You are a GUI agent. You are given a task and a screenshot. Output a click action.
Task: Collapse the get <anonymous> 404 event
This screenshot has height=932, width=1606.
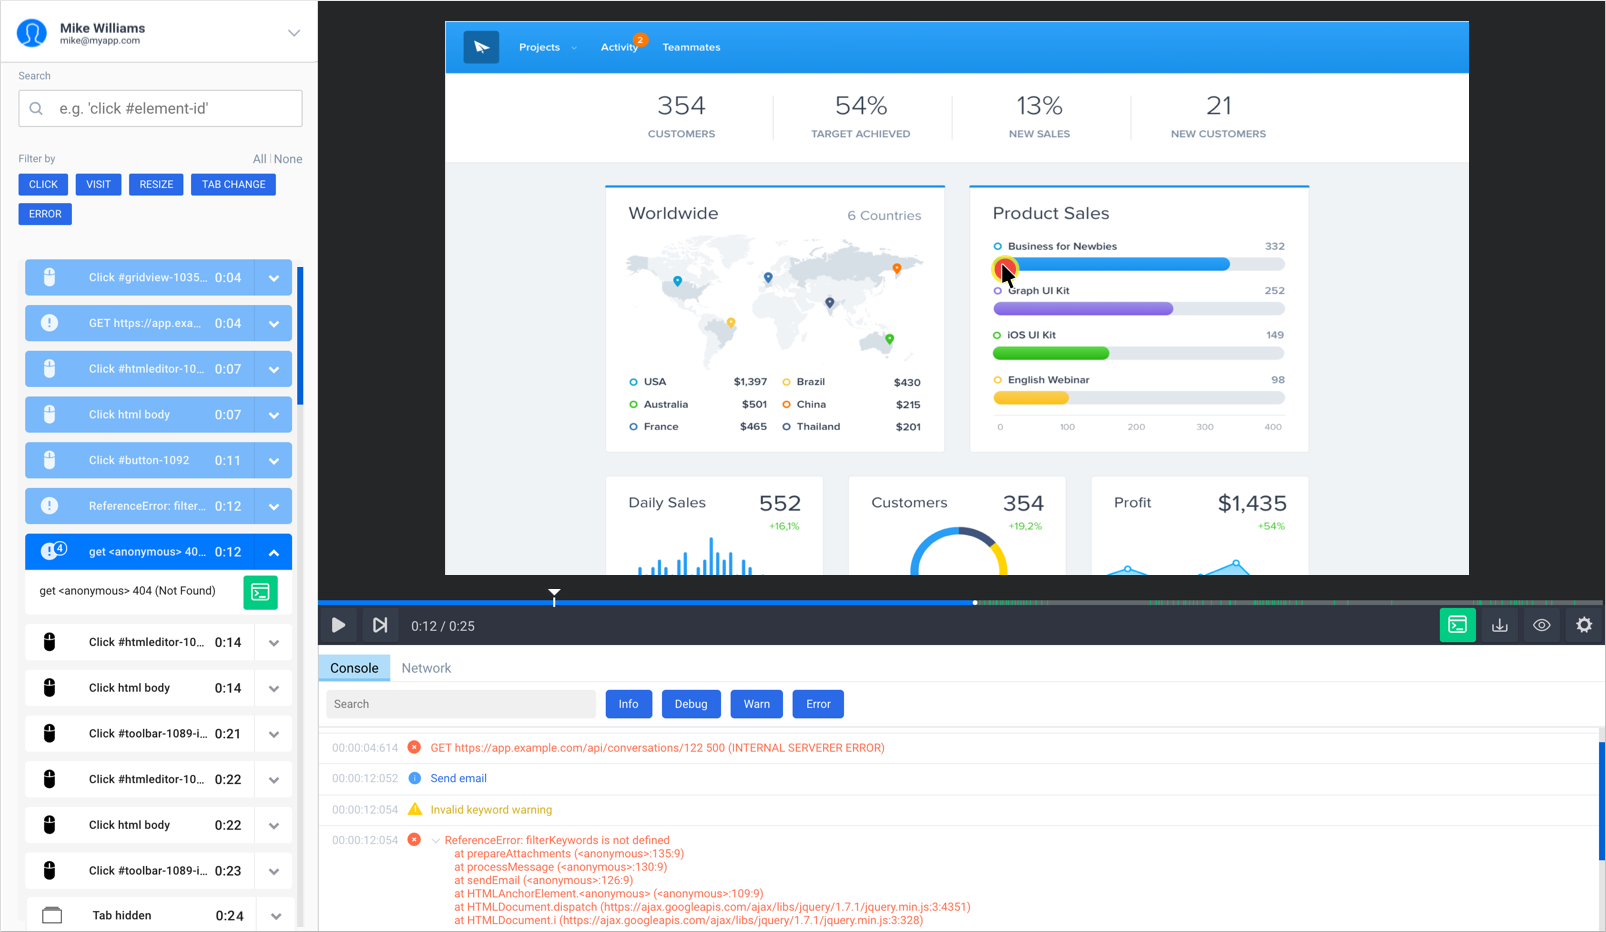pyautogui.click(x=274, y=552)
